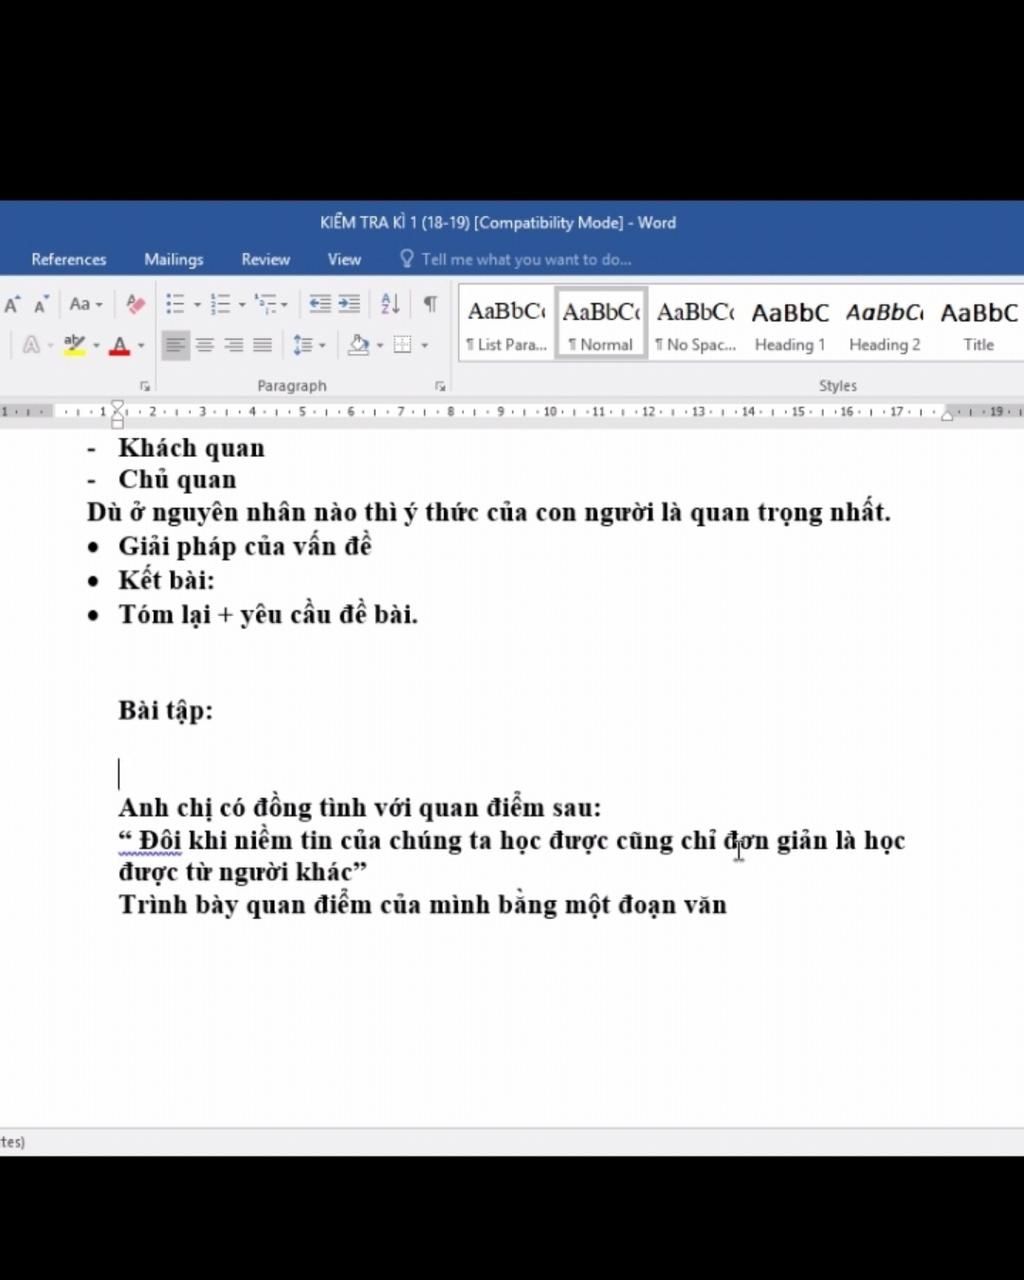This screenshot has height=1280, width=1024.
Task: Apply numbered list formatting
Action: pos(221,304)
